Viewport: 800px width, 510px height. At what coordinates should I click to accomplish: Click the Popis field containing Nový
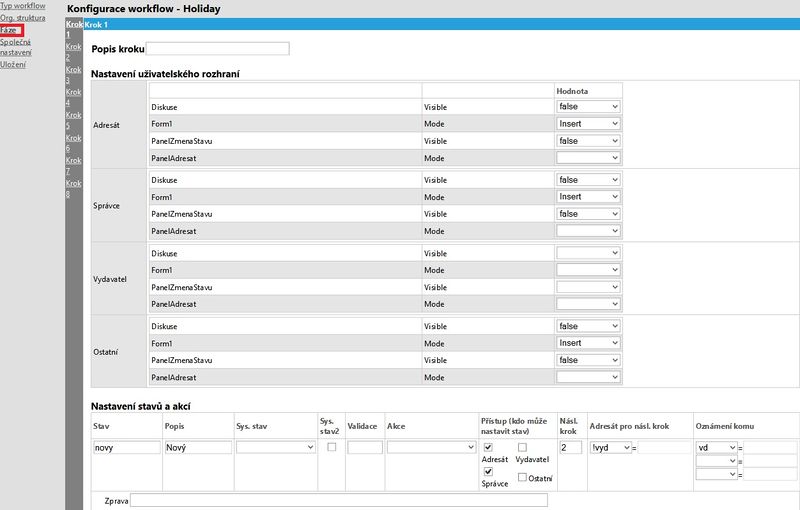(x=198, y=447)
